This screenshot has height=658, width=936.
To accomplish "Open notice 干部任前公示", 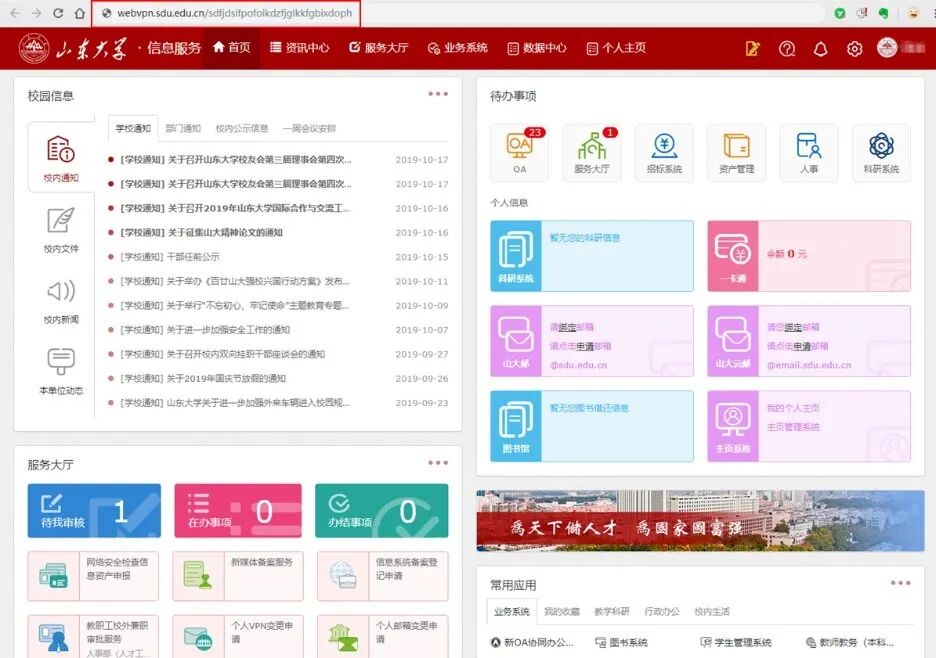I will 170,257.
